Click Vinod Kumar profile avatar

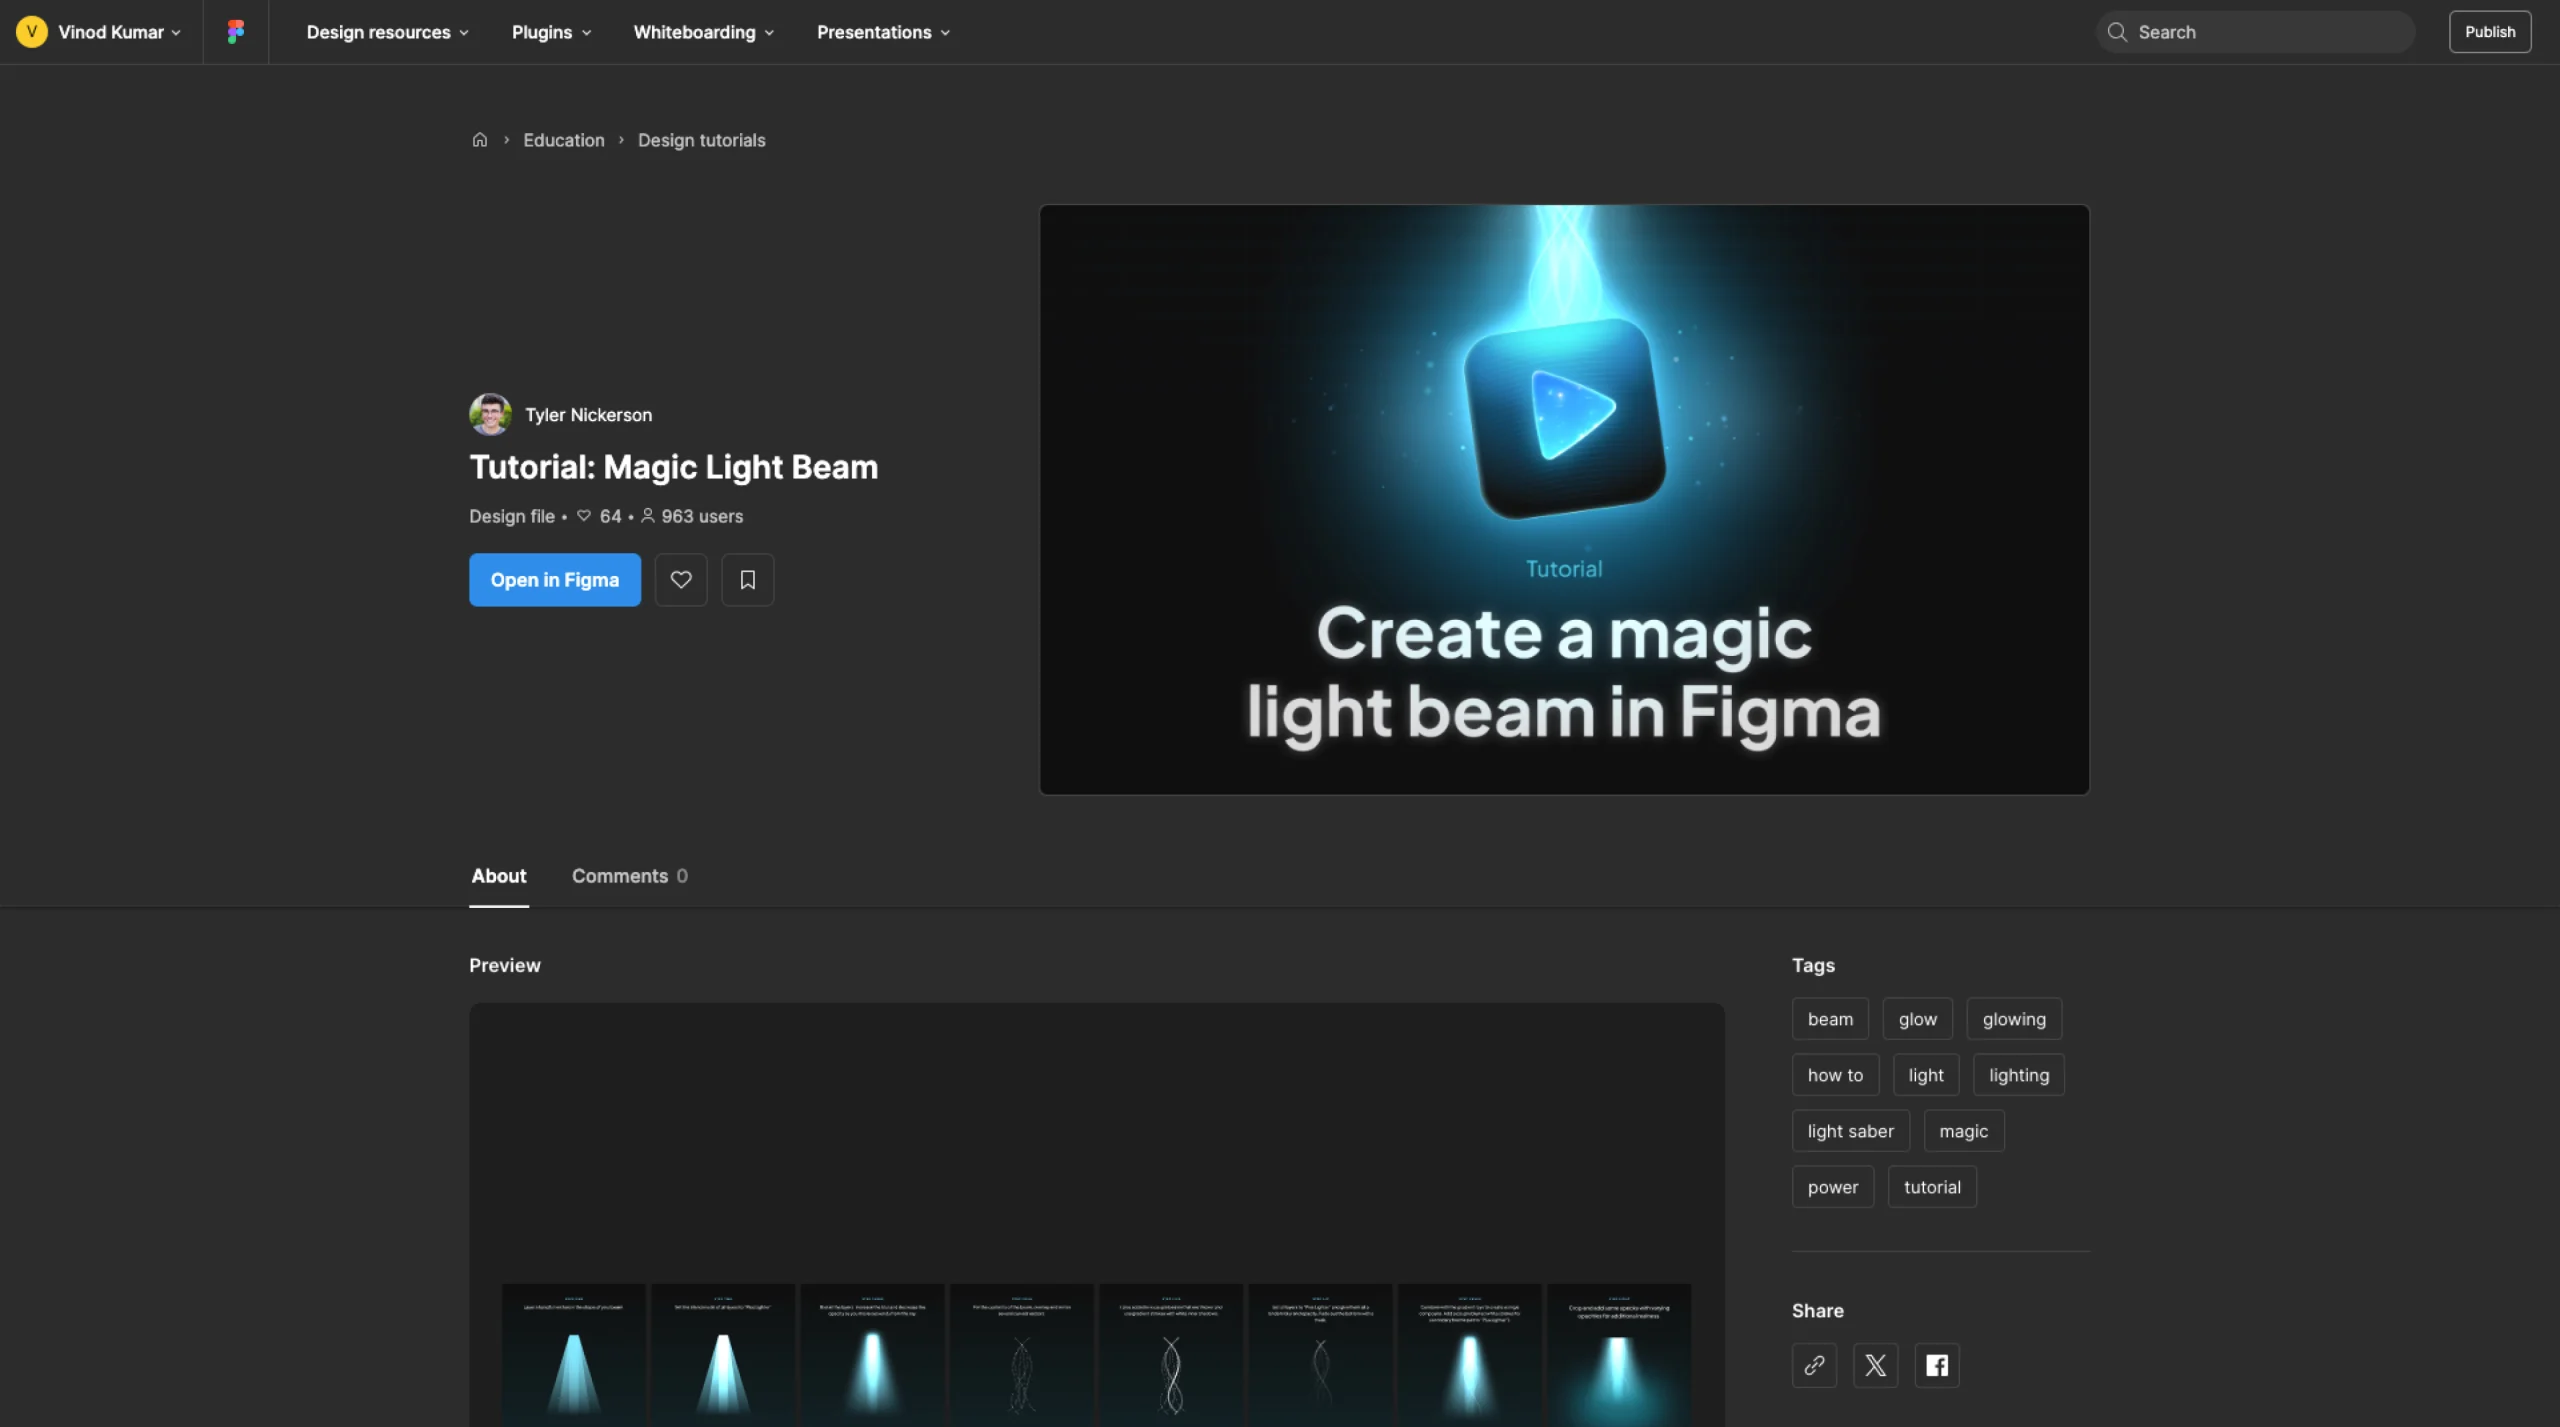tap(32, 32)
